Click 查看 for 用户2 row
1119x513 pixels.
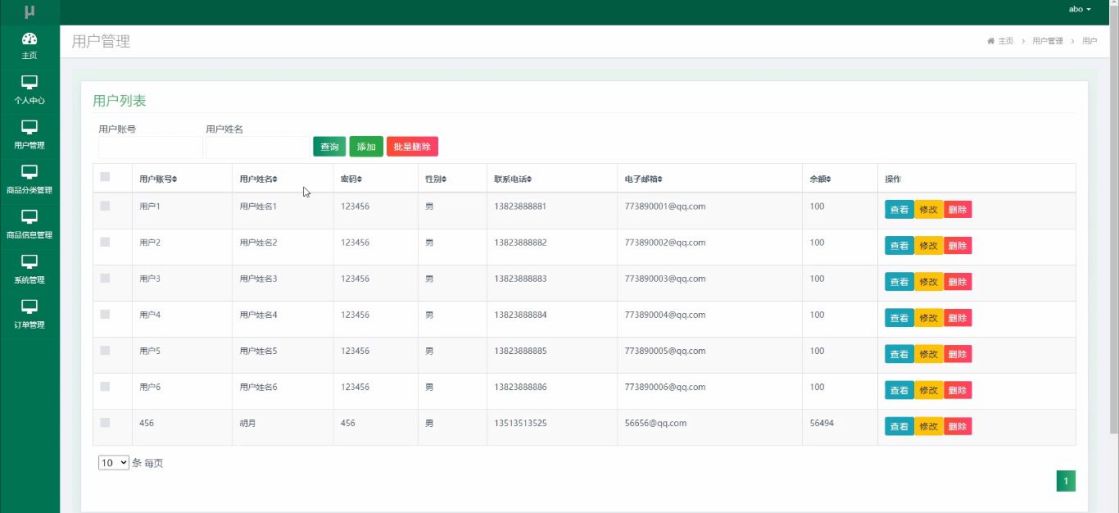[x=899, y=245]
